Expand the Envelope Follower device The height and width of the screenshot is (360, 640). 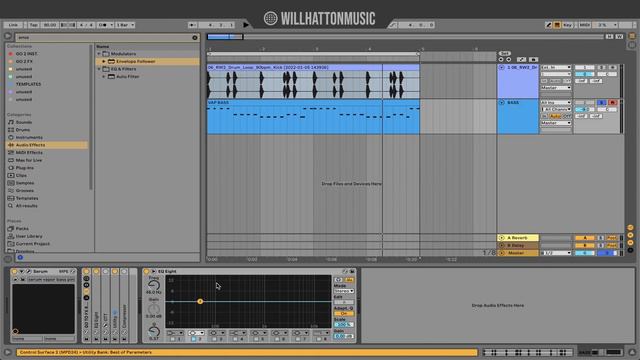(104, 62)
